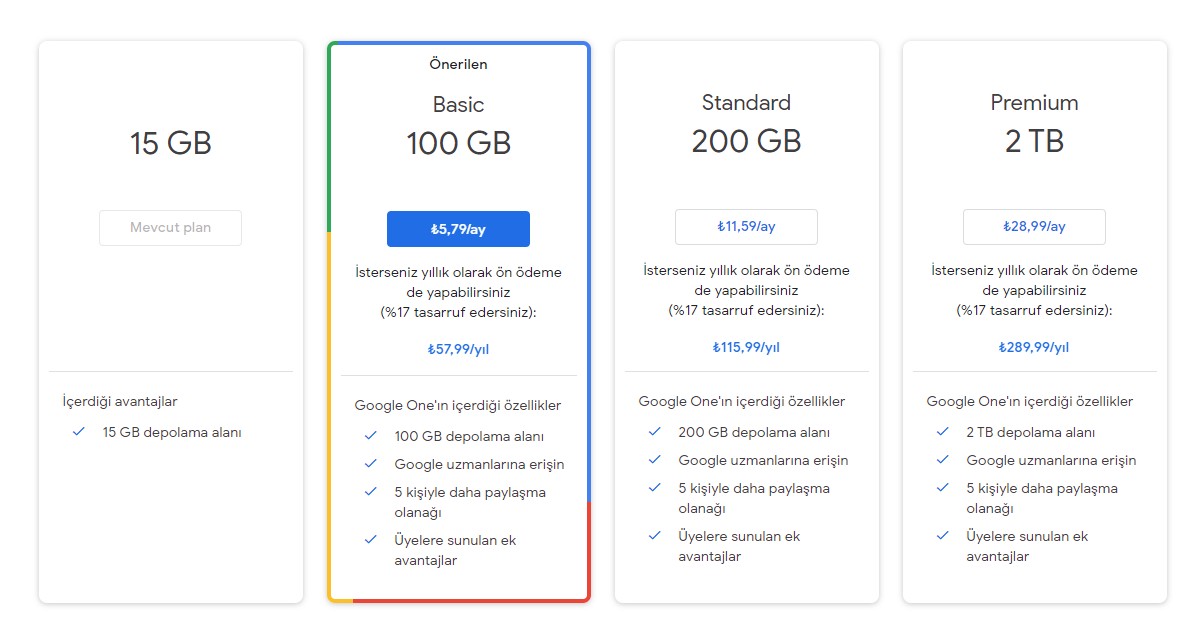Choose the ₺28,99/ay Premium plan button
Image resolution: width=1197 pixels, height=627 pixels.
(1034, 227)
